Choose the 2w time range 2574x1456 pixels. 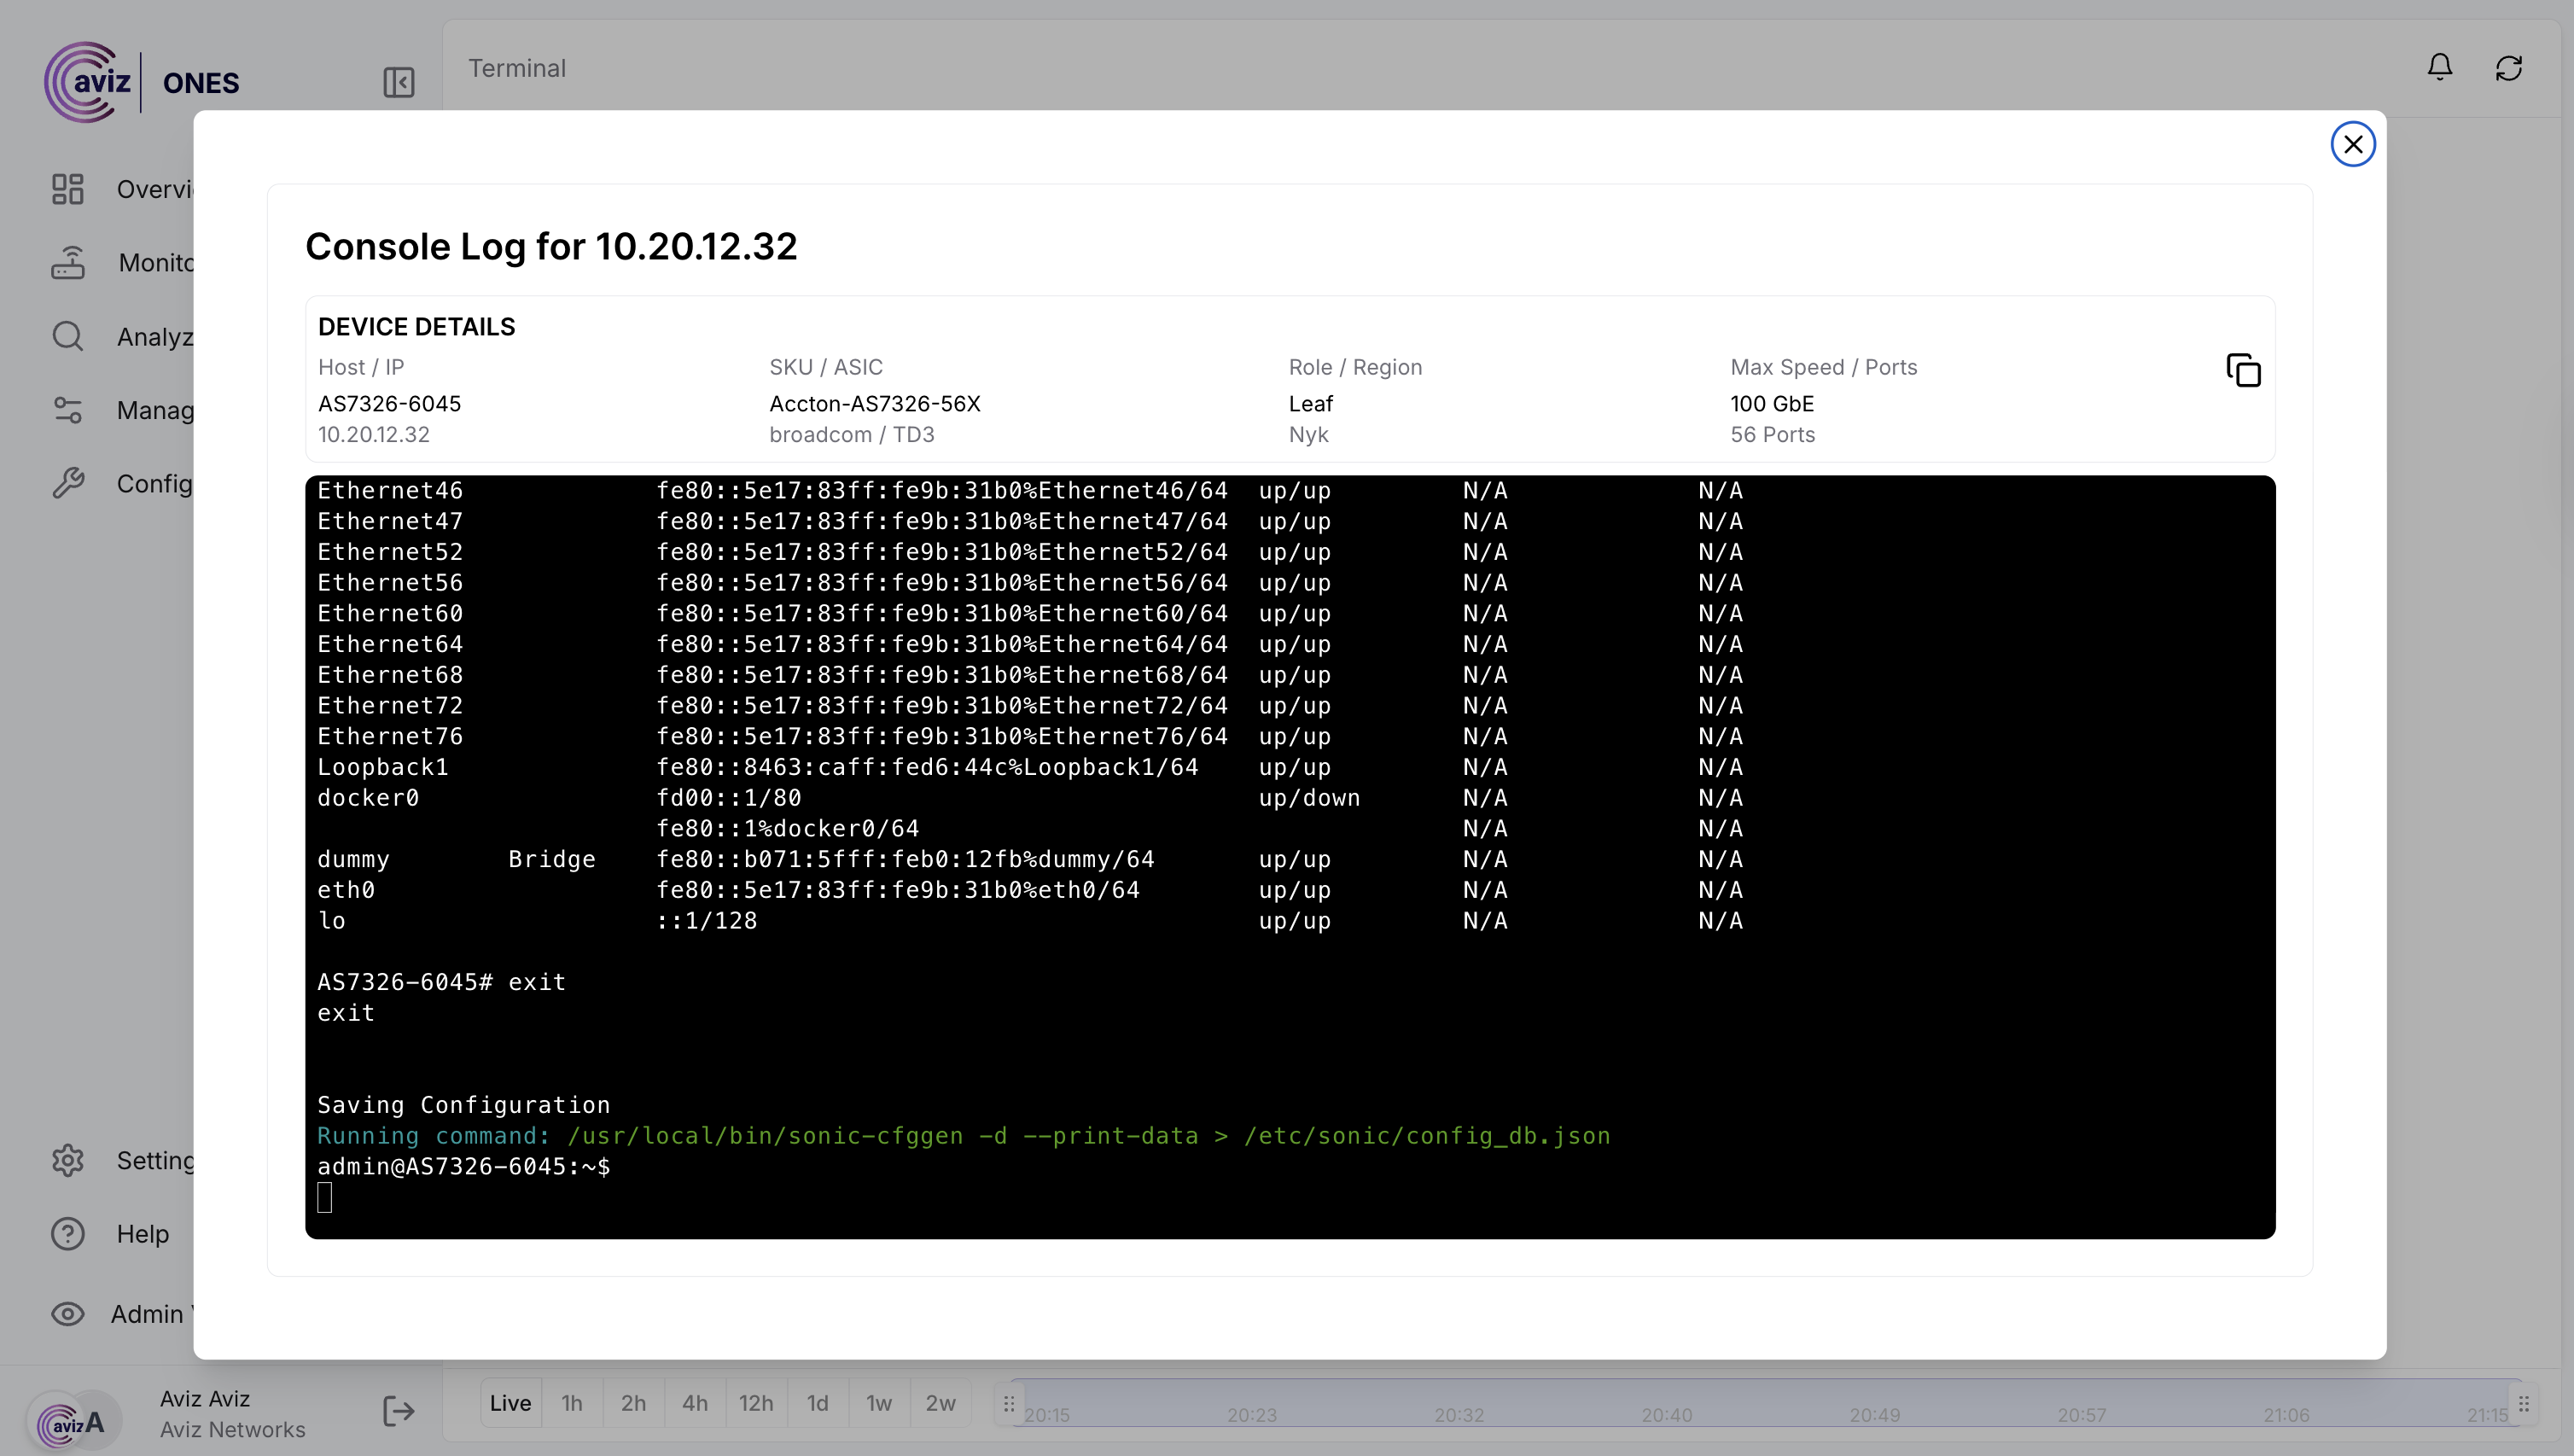pyautogui.click(x=940, y=1403)
